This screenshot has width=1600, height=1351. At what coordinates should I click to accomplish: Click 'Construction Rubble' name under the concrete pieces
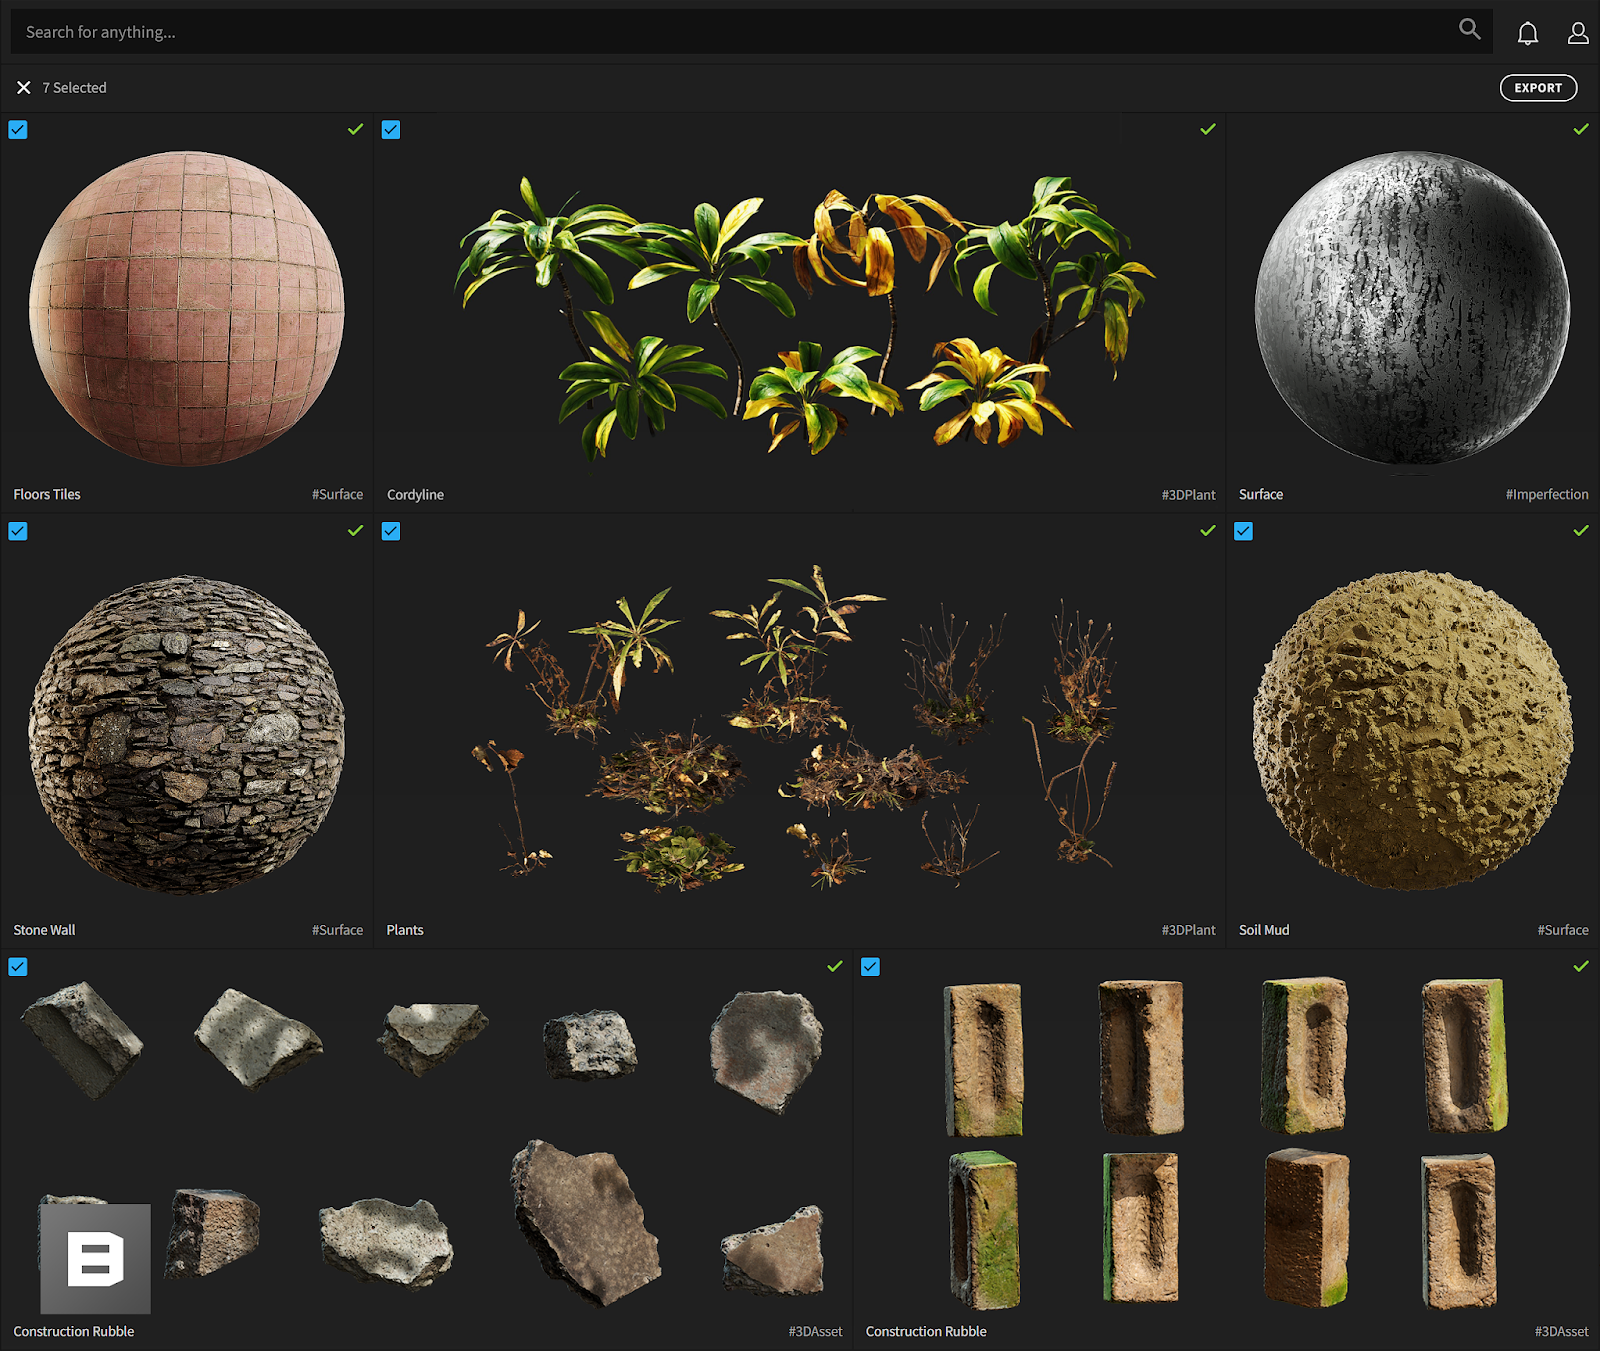[x=74, y=1331]
